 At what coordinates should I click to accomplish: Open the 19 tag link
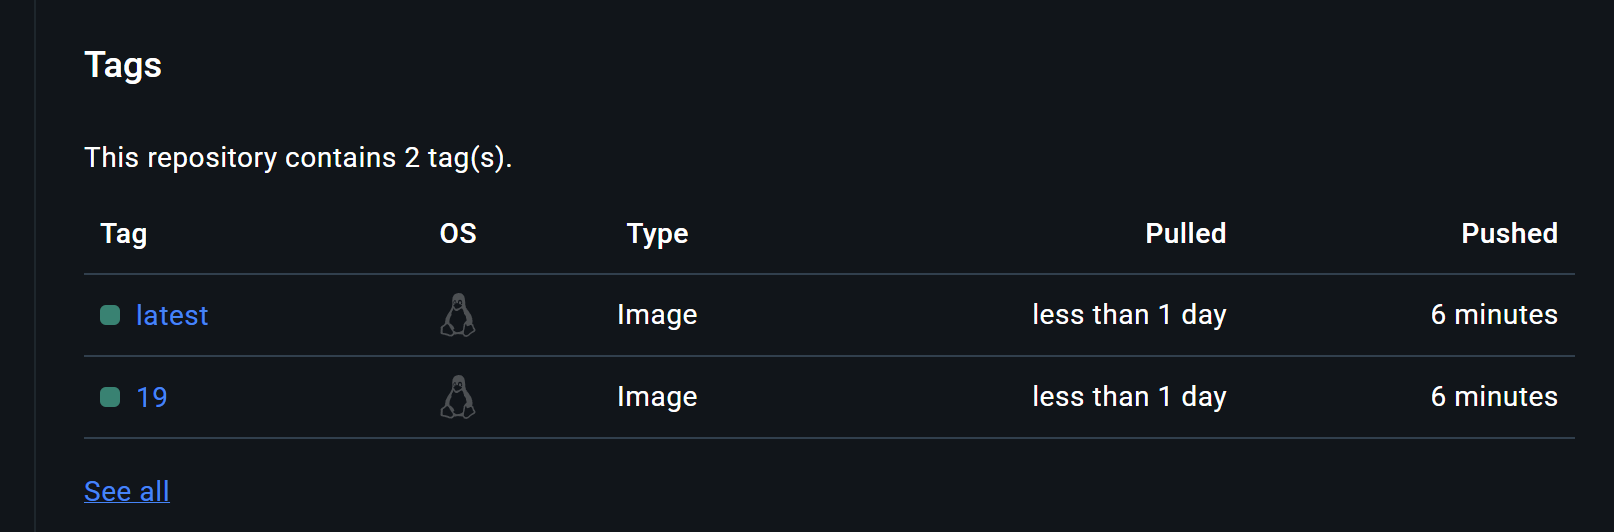[x=152, y=397]
